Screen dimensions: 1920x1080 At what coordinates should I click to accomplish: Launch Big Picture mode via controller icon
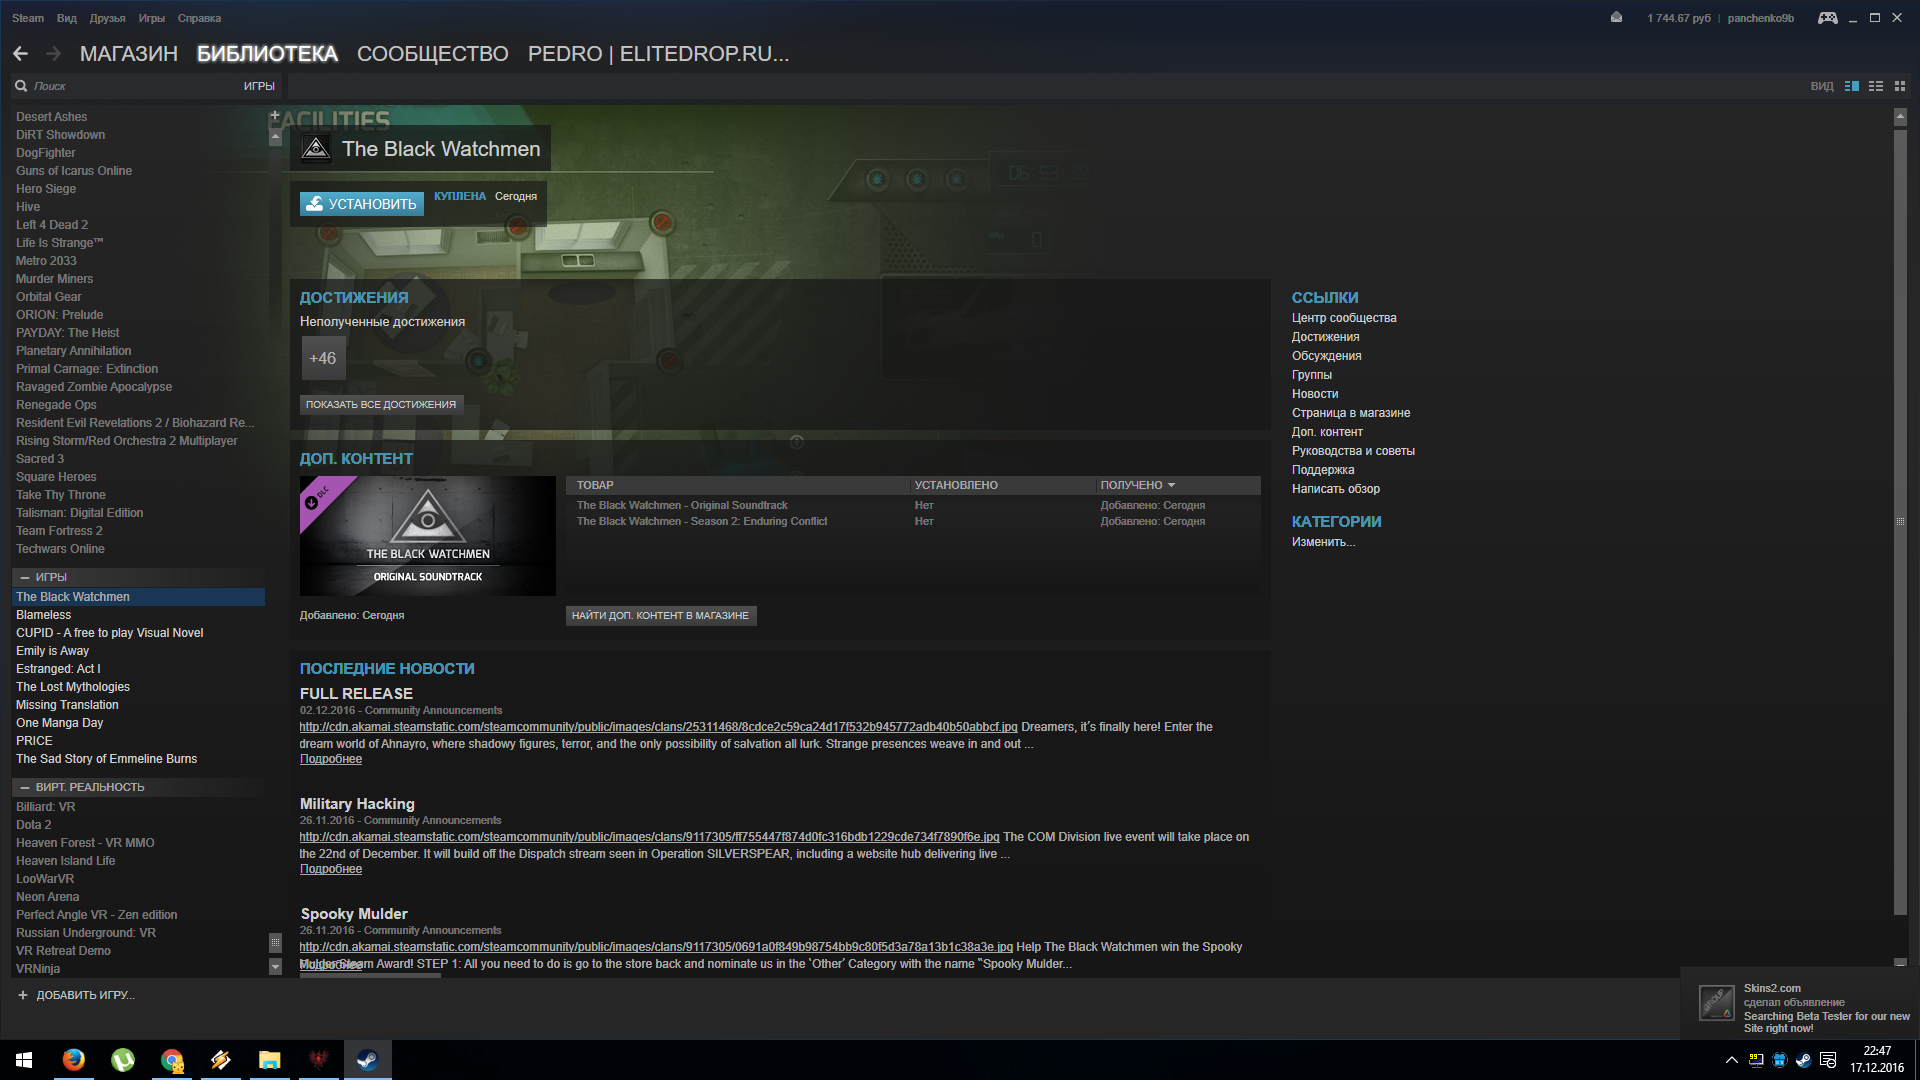[1827, 18]
